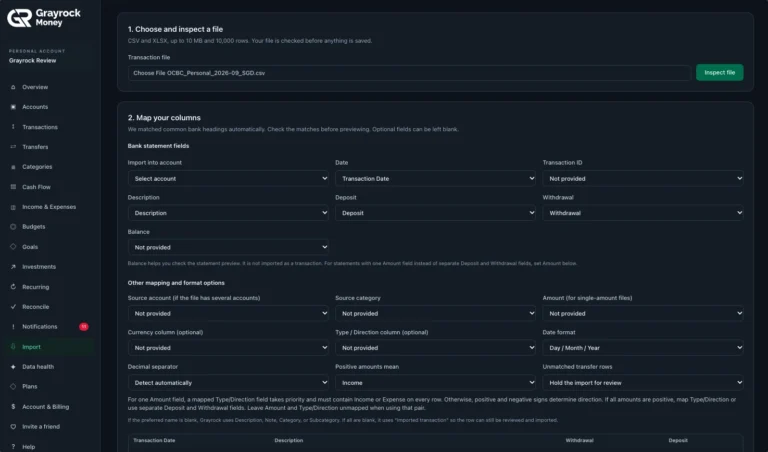Expand the Date format dropdown
The image size is (768, 452).
tap(643, 348)
